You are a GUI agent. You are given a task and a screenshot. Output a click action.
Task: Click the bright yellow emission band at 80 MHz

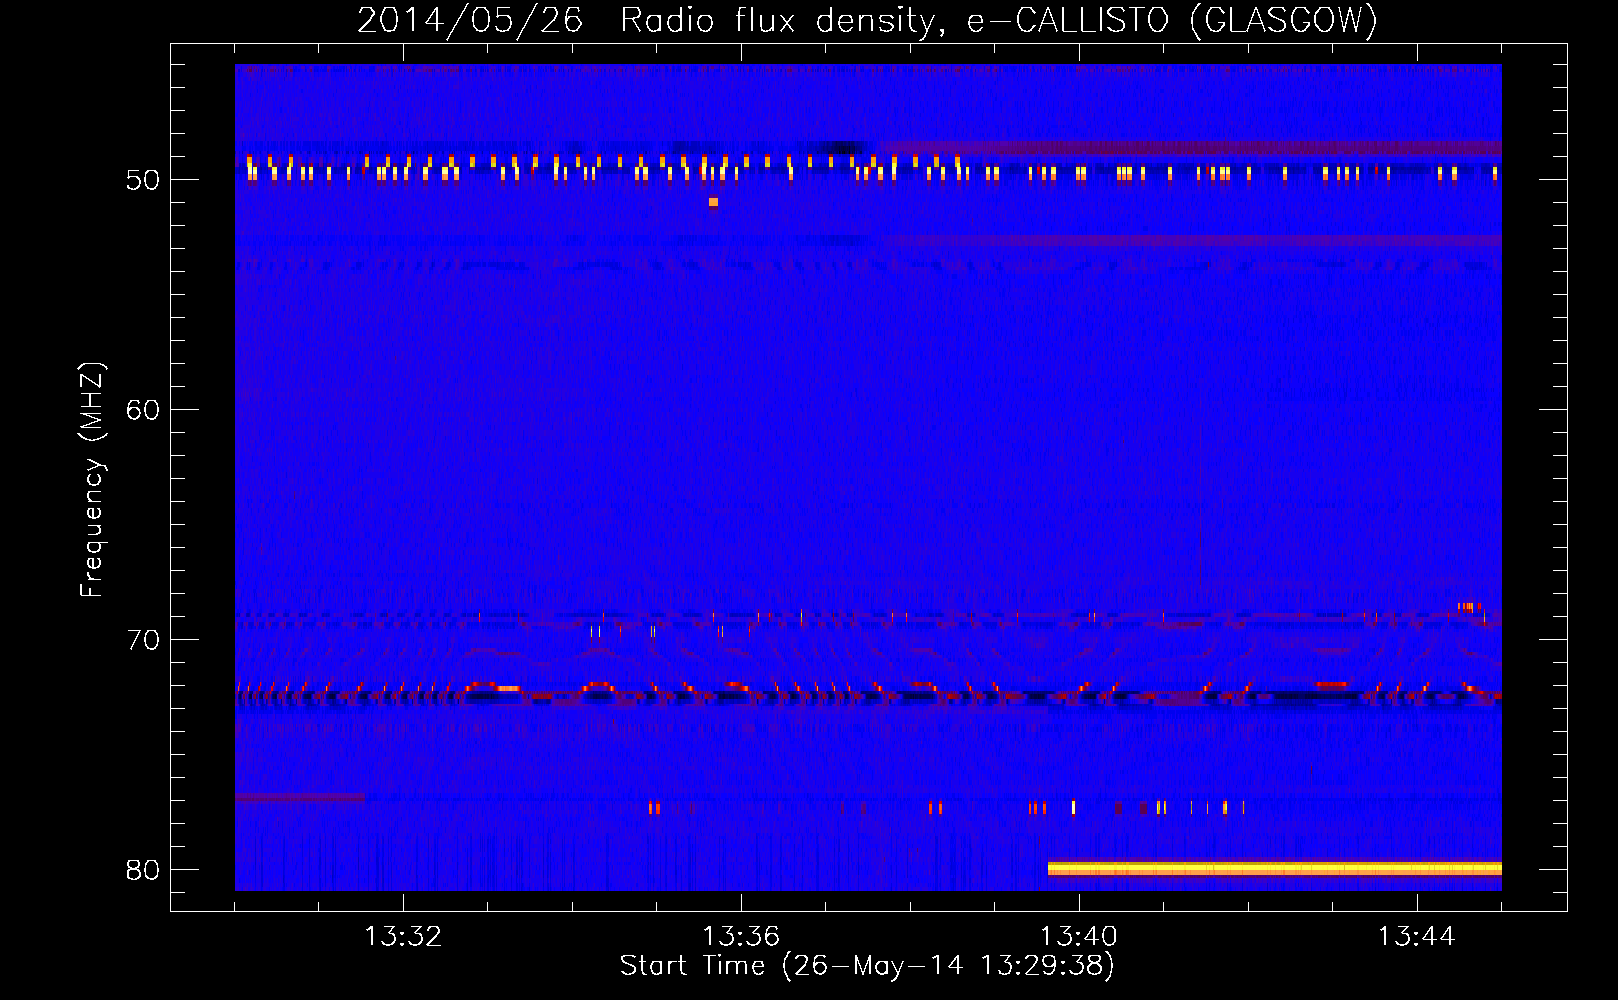[1275, 868]
